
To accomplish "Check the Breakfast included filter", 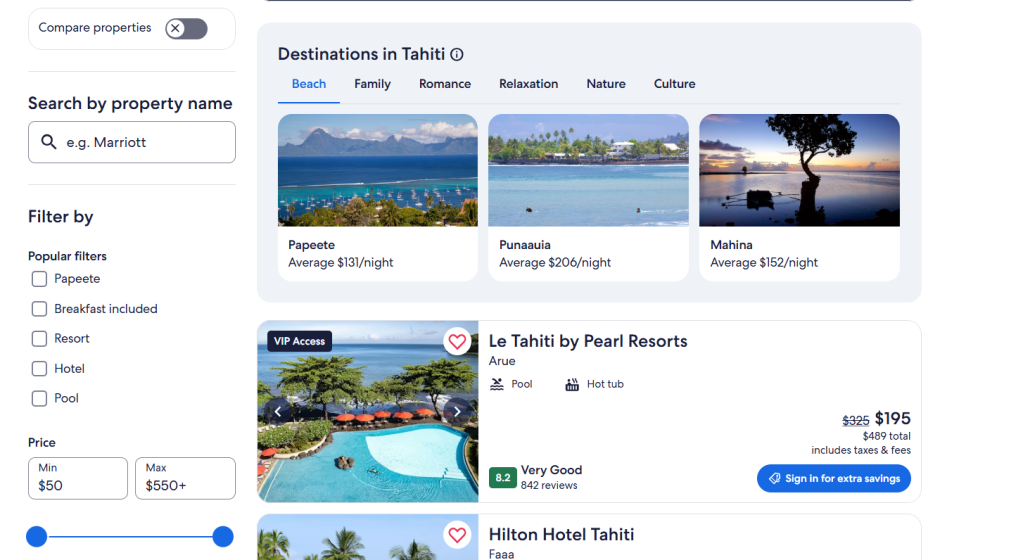I will (40, 309).
